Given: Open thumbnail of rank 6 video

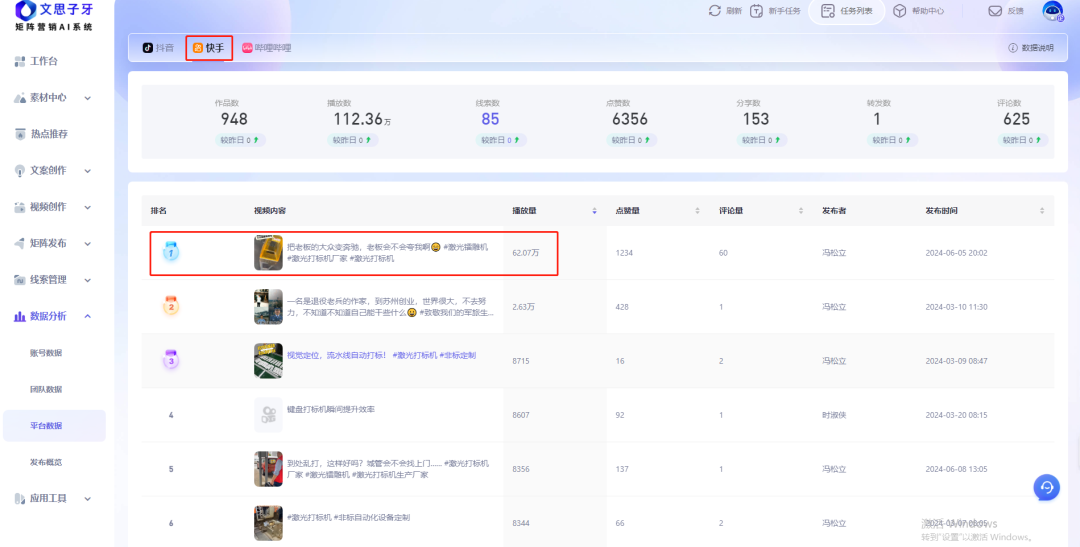Looking at the screenshot, I should coord(268,523).
